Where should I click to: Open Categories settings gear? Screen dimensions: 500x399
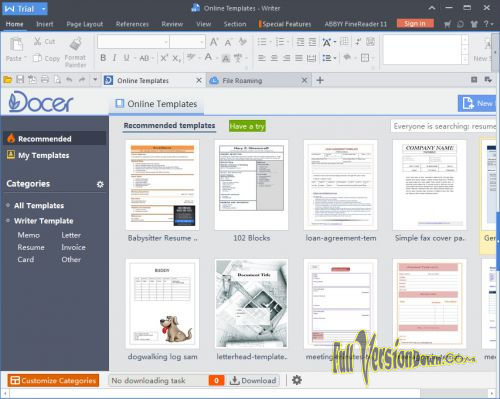pyautogui.click(x=100, y=184)
